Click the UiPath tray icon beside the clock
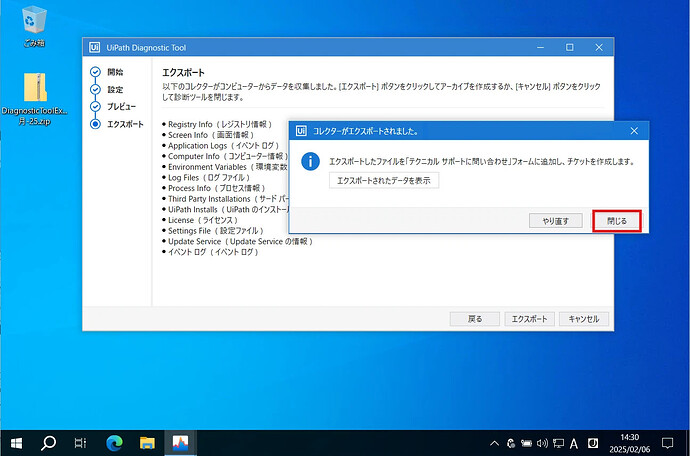Image resolution: width=690 pixels, height=456 pixels. coord(593,442)
